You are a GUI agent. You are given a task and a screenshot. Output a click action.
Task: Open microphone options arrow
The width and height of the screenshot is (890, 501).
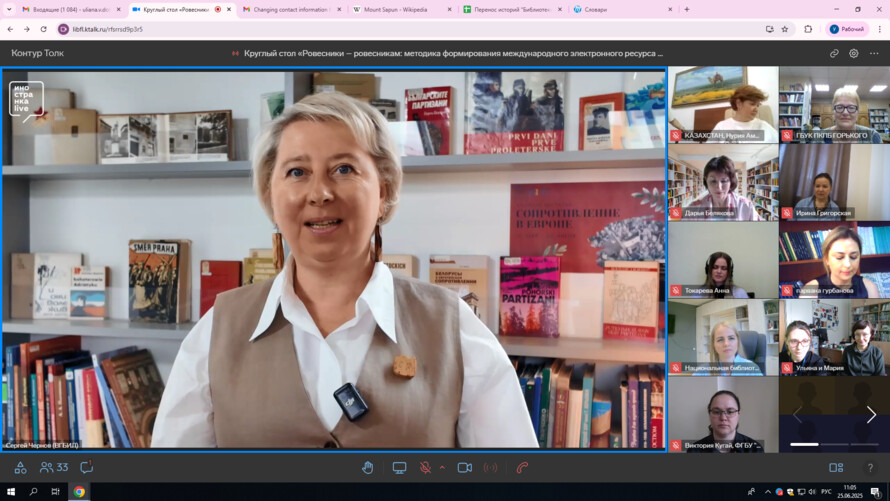(x=442, y=468)
